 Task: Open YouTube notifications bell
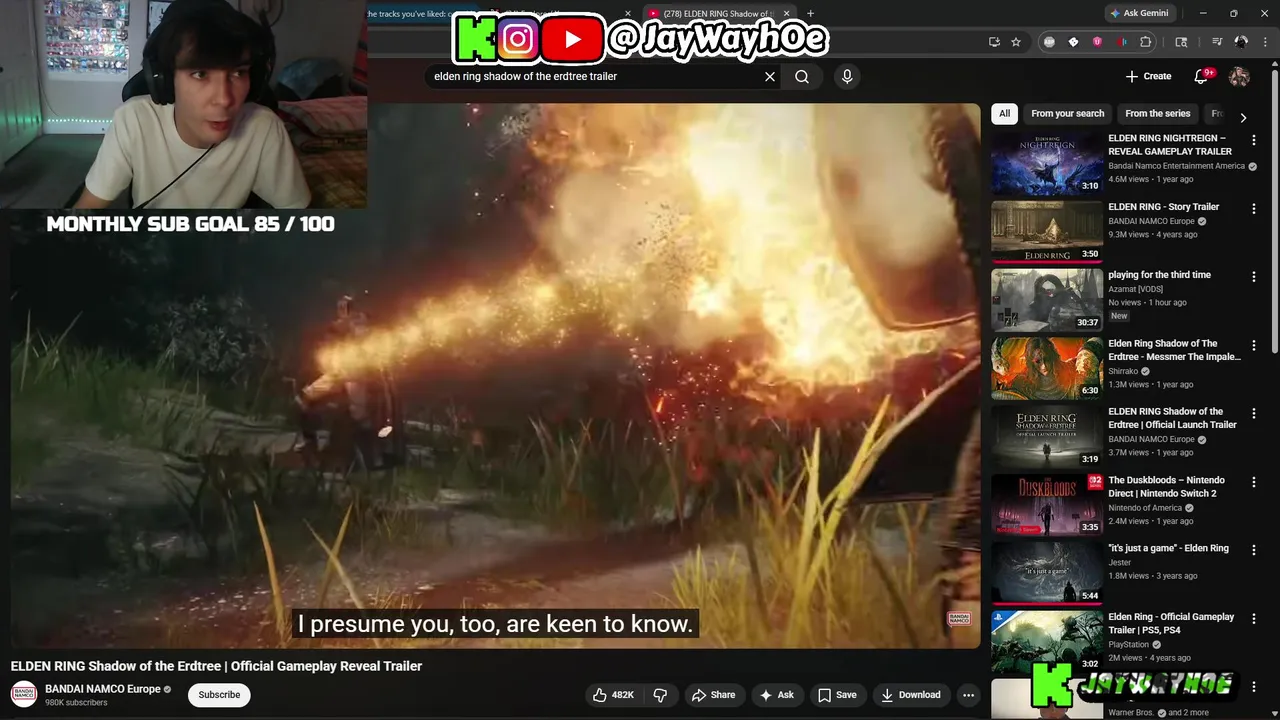(1202, 76)
